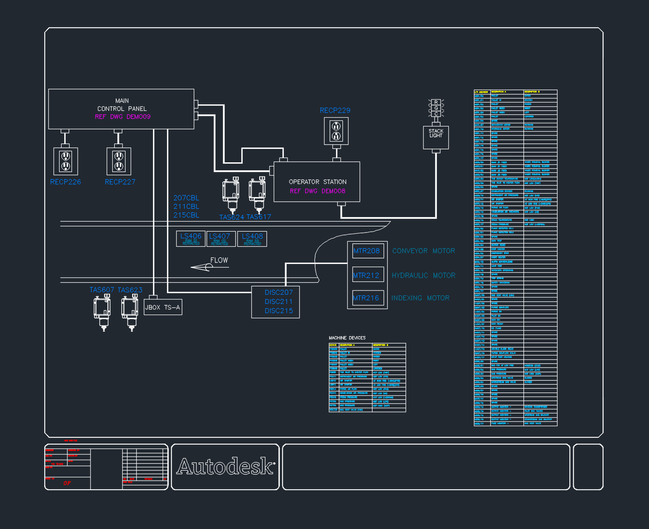Click the TAS624 tag text
The width and height of the screenshot is (649, 529).
[232, 217]
